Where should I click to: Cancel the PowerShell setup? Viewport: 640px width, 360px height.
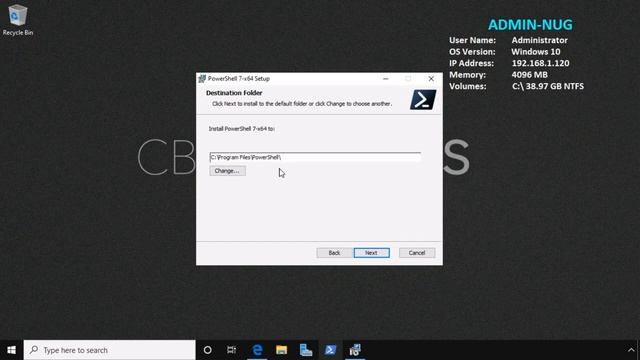click(x=417, y=253)
